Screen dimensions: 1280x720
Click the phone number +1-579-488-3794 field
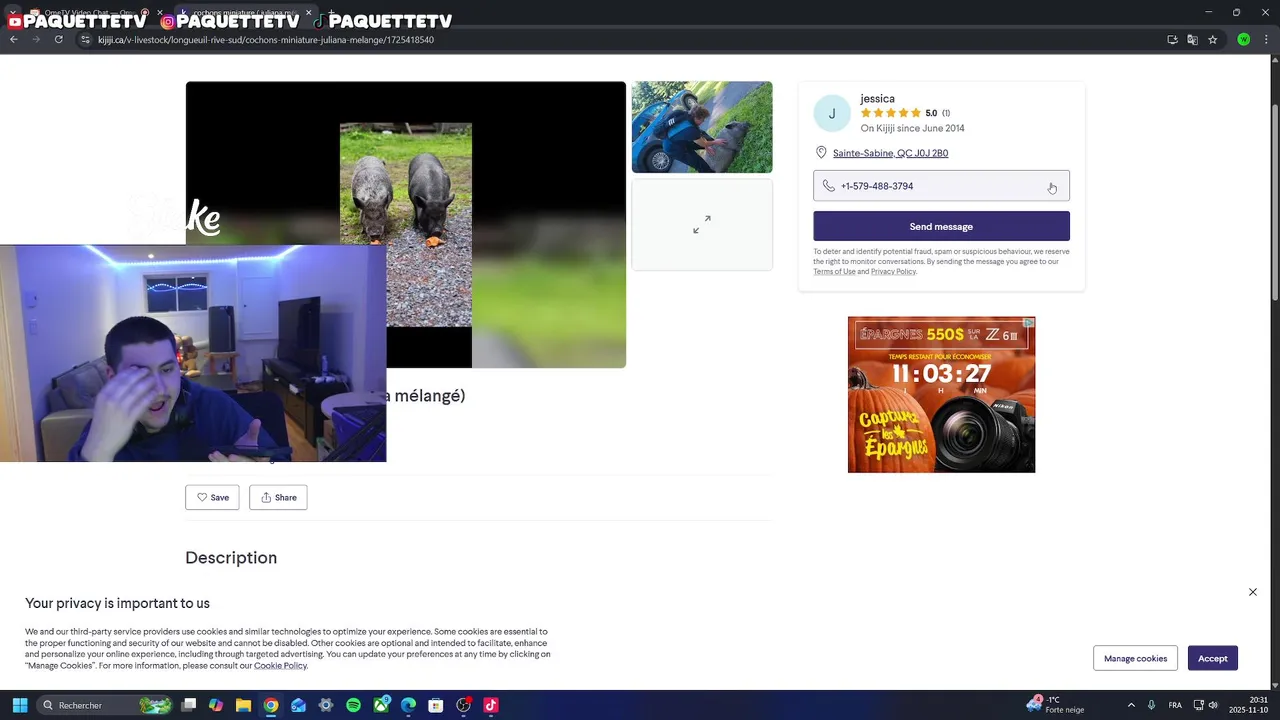pos(941,186)
